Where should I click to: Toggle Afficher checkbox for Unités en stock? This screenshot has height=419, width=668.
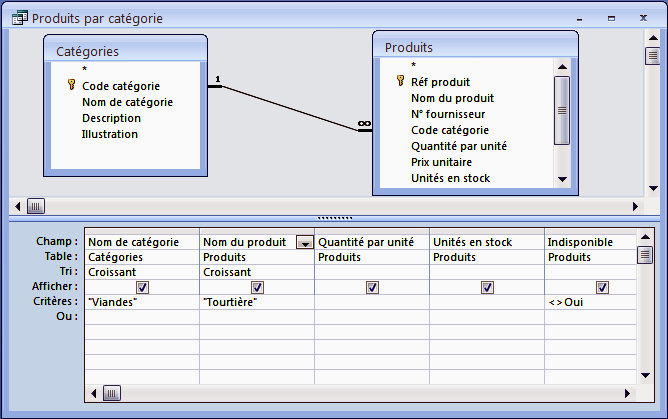pos(487,287)
